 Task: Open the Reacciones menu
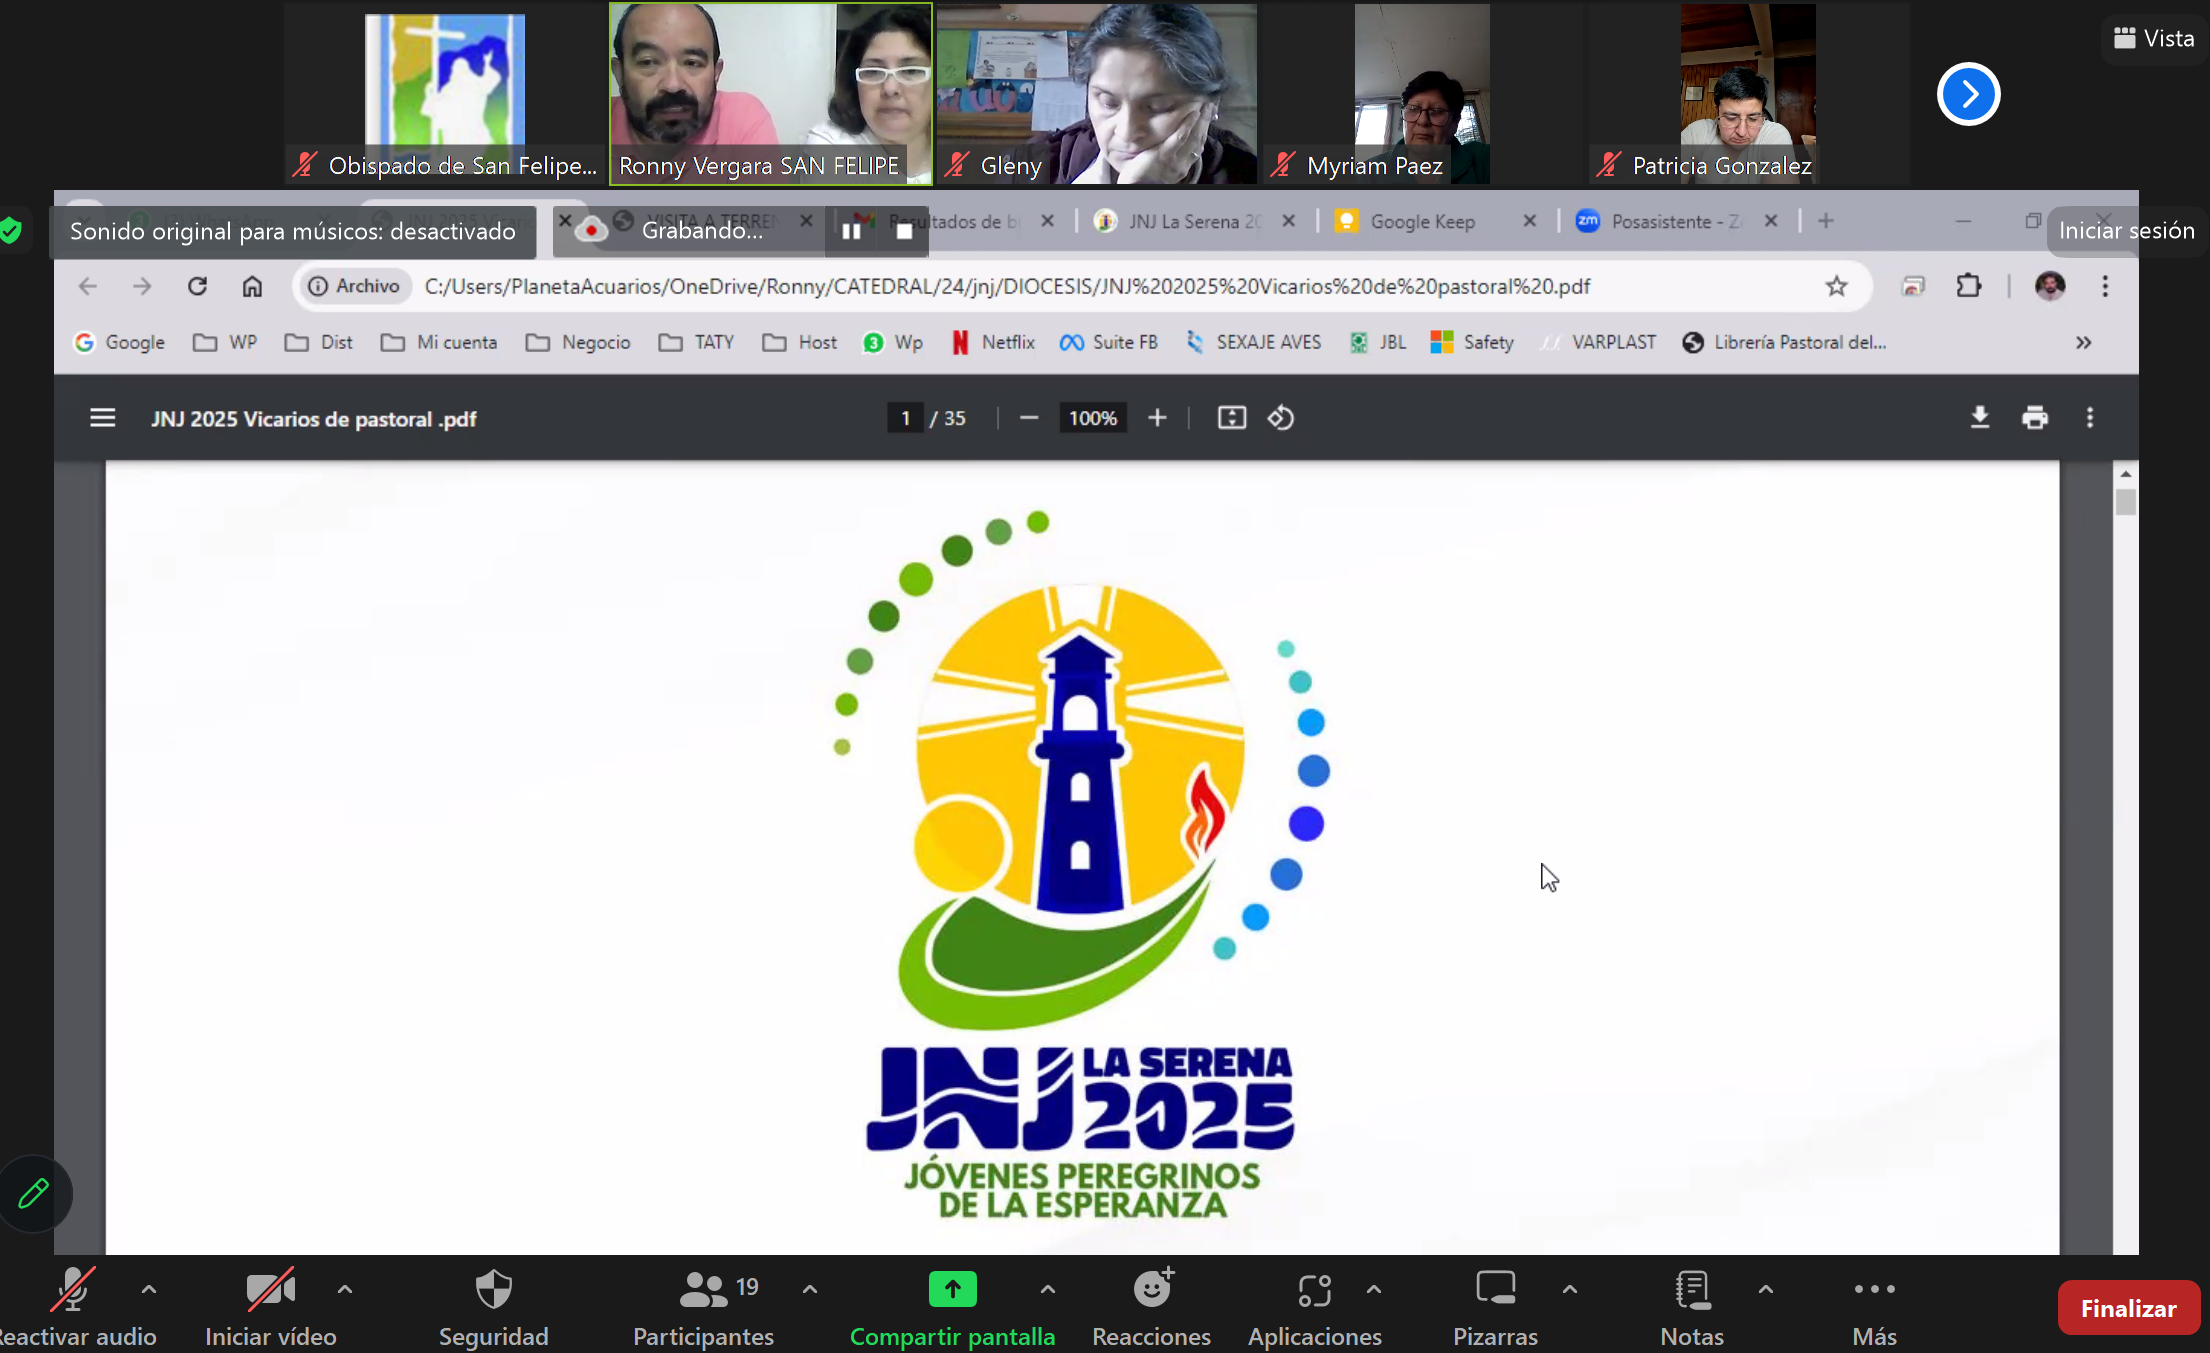coord(1152,1307)
